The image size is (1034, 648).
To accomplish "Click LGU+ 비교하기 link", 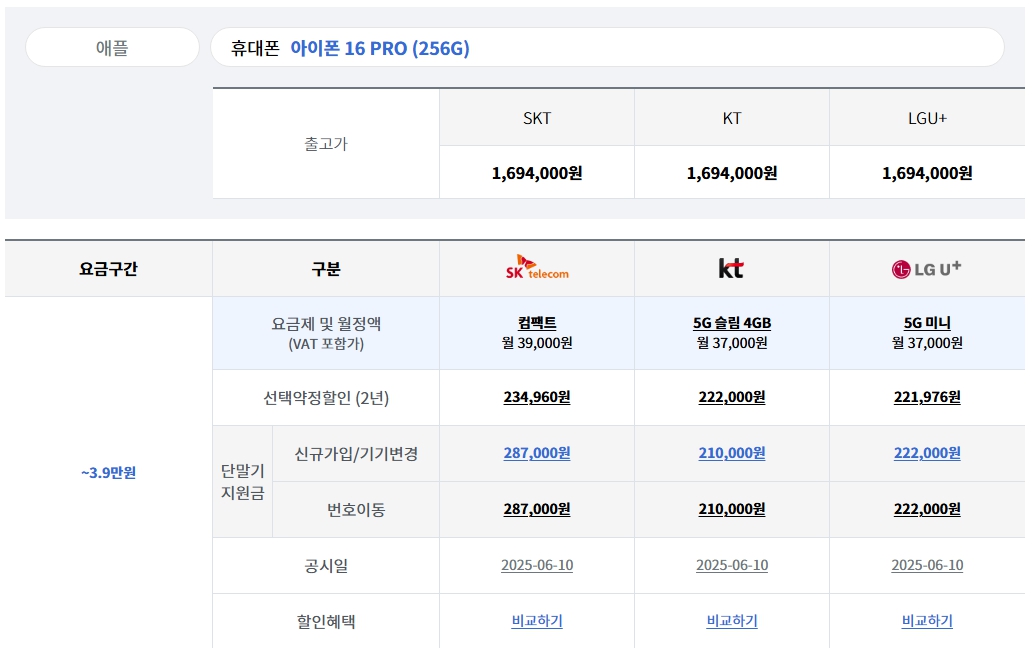I will click(927, 621).
